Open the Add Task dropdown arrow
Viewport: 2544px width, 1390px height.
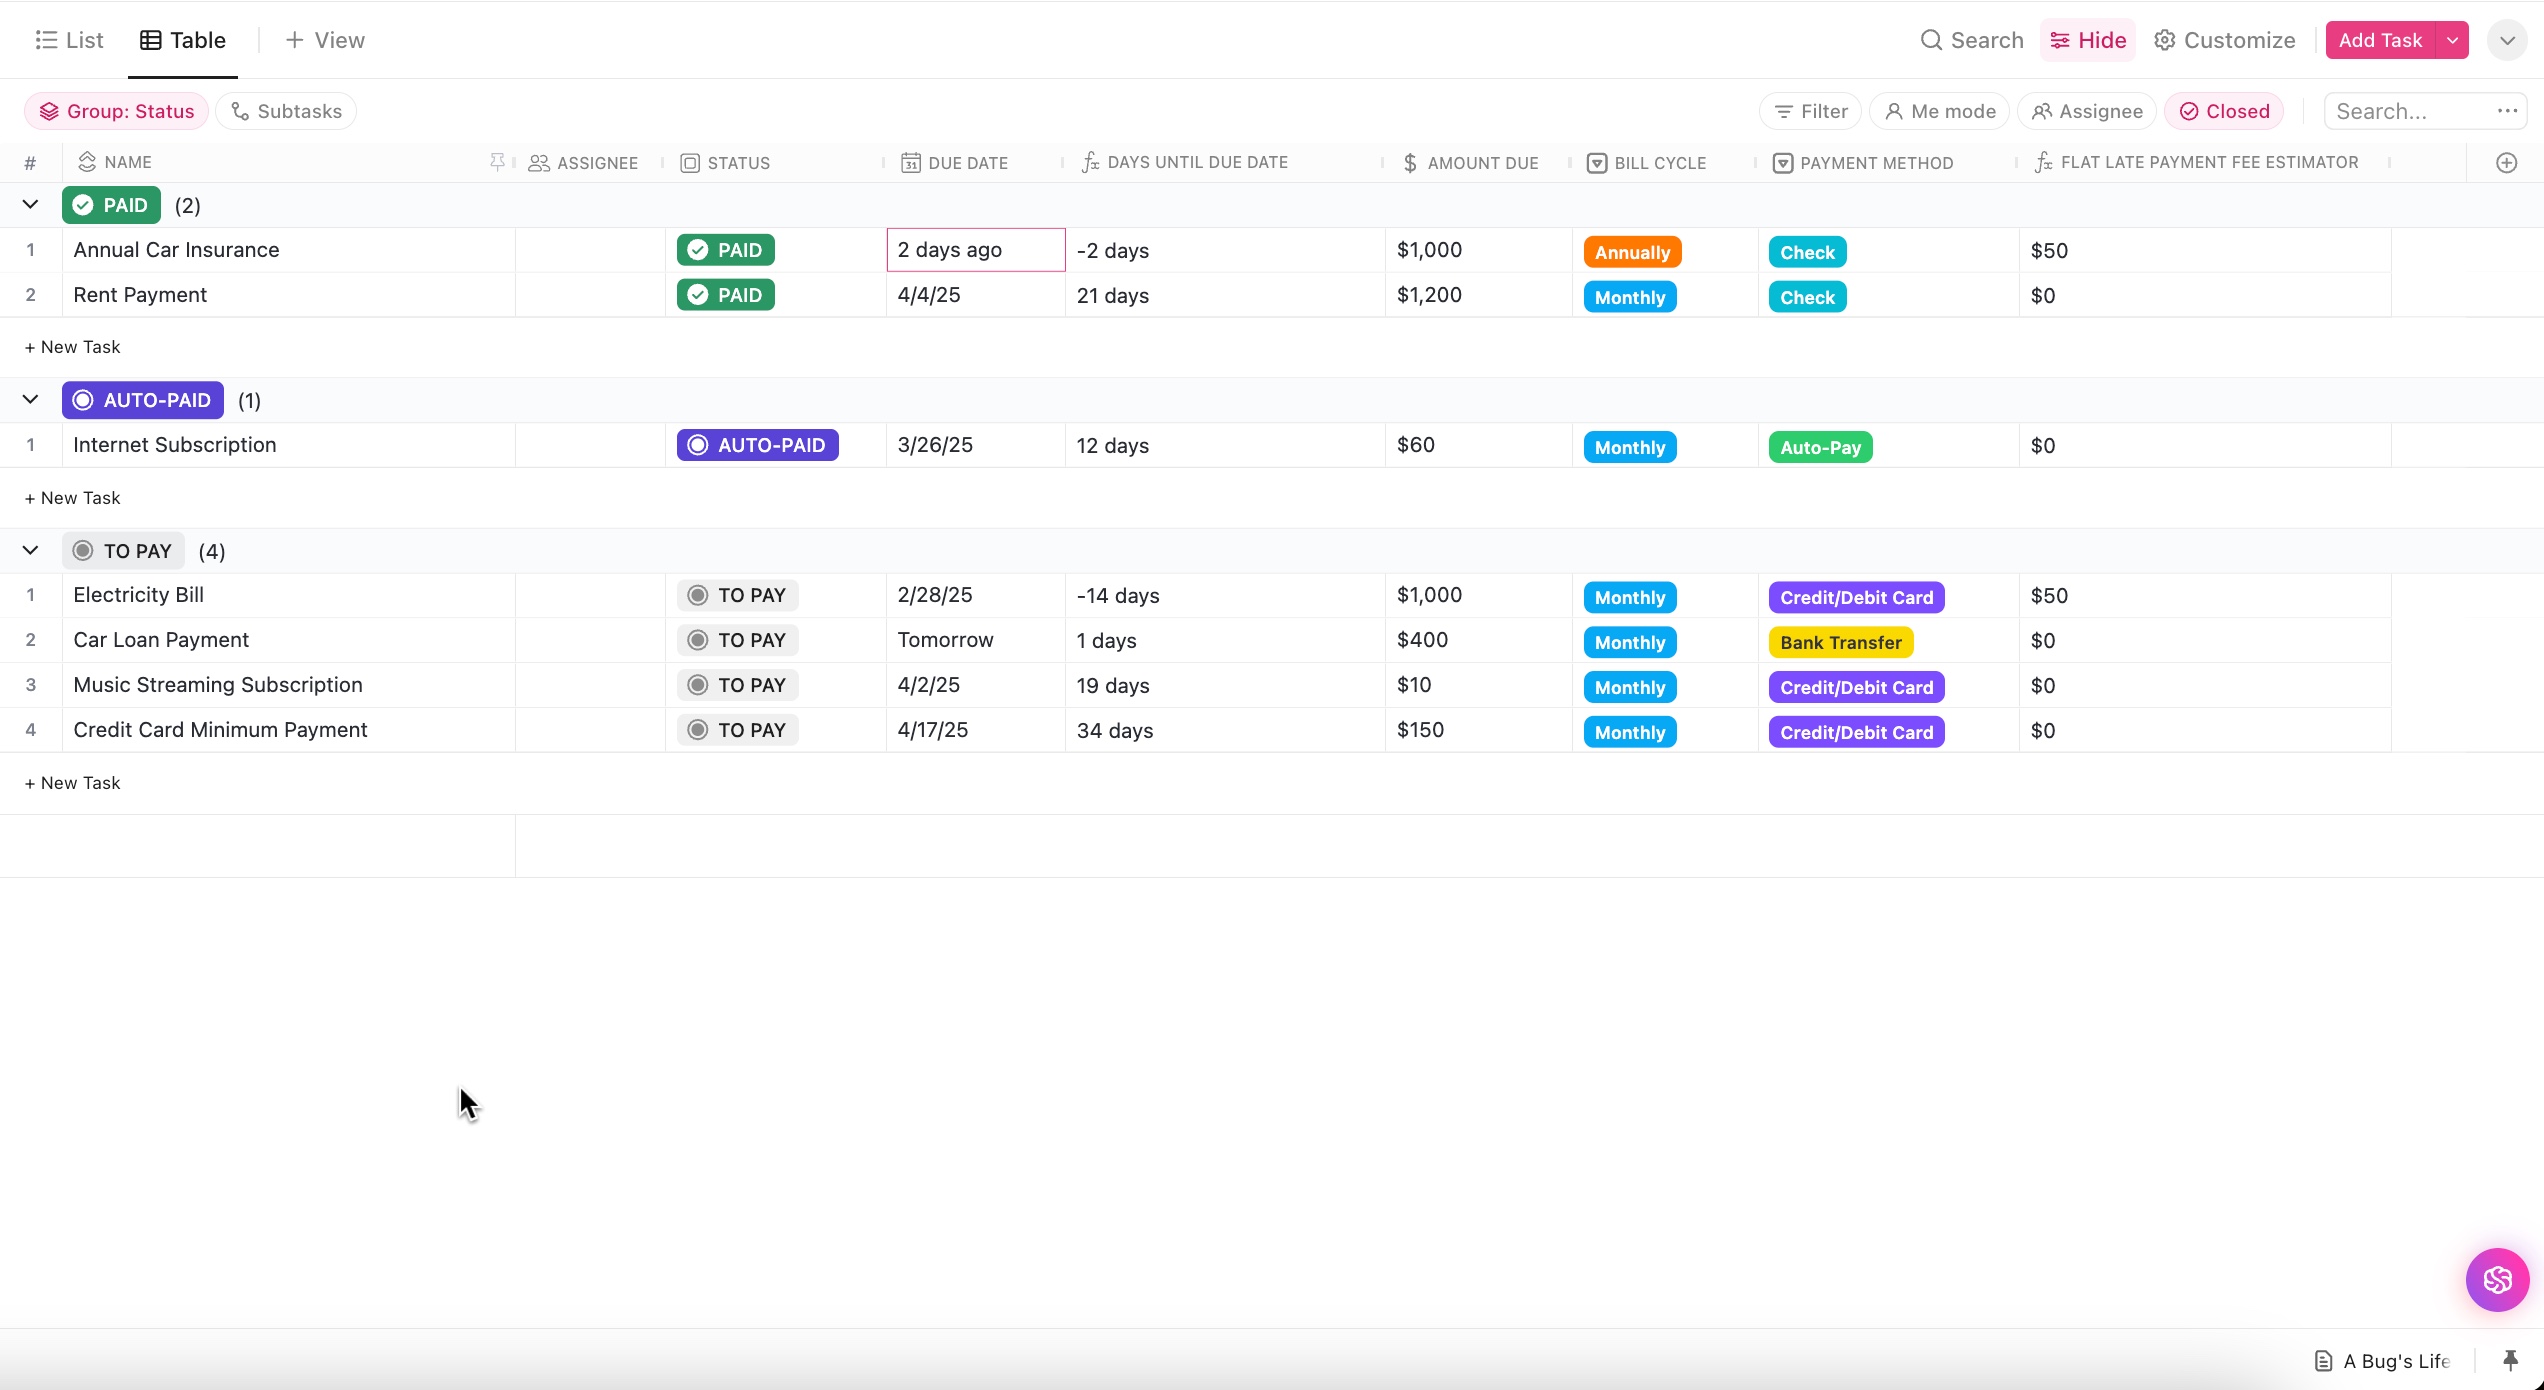point(2452,40)
